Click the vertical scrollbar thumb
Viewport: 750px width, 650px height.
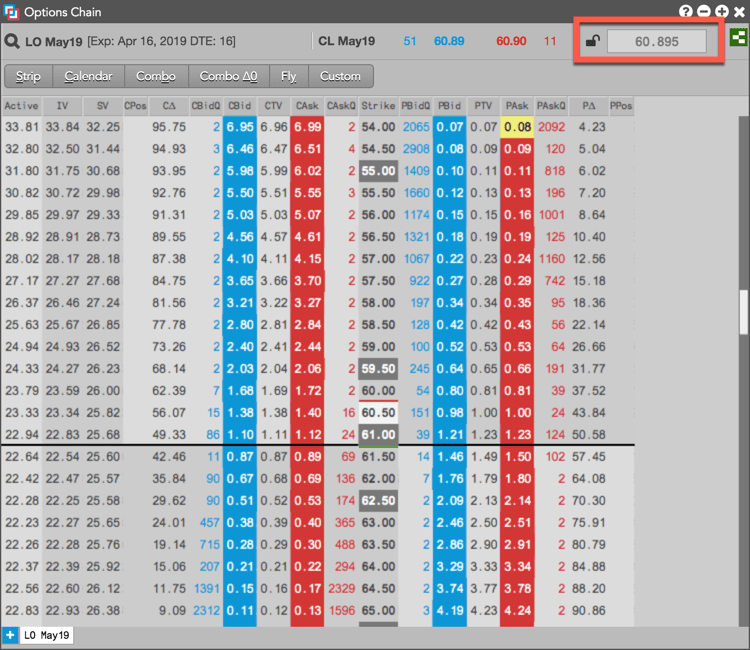(743, 312)
